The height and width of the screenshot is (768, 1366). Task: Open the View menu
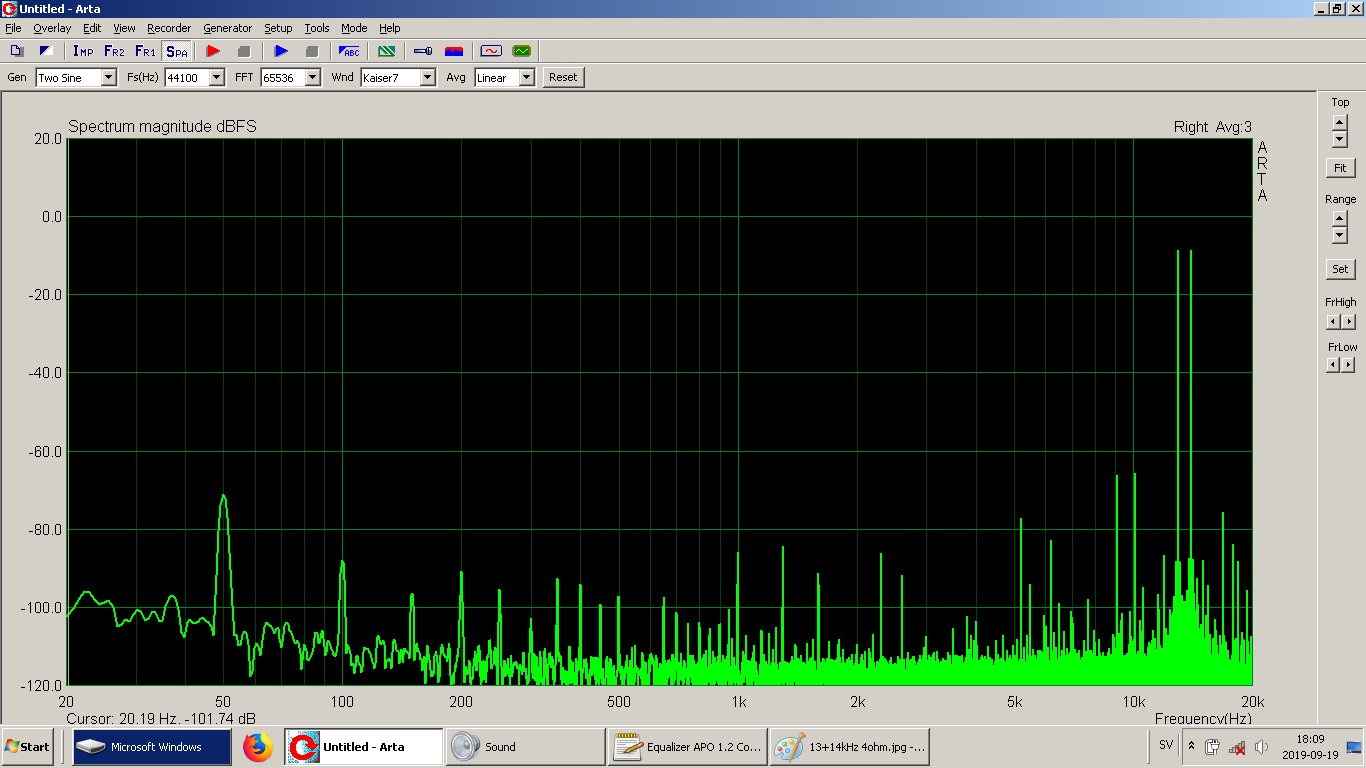(124, 28)
